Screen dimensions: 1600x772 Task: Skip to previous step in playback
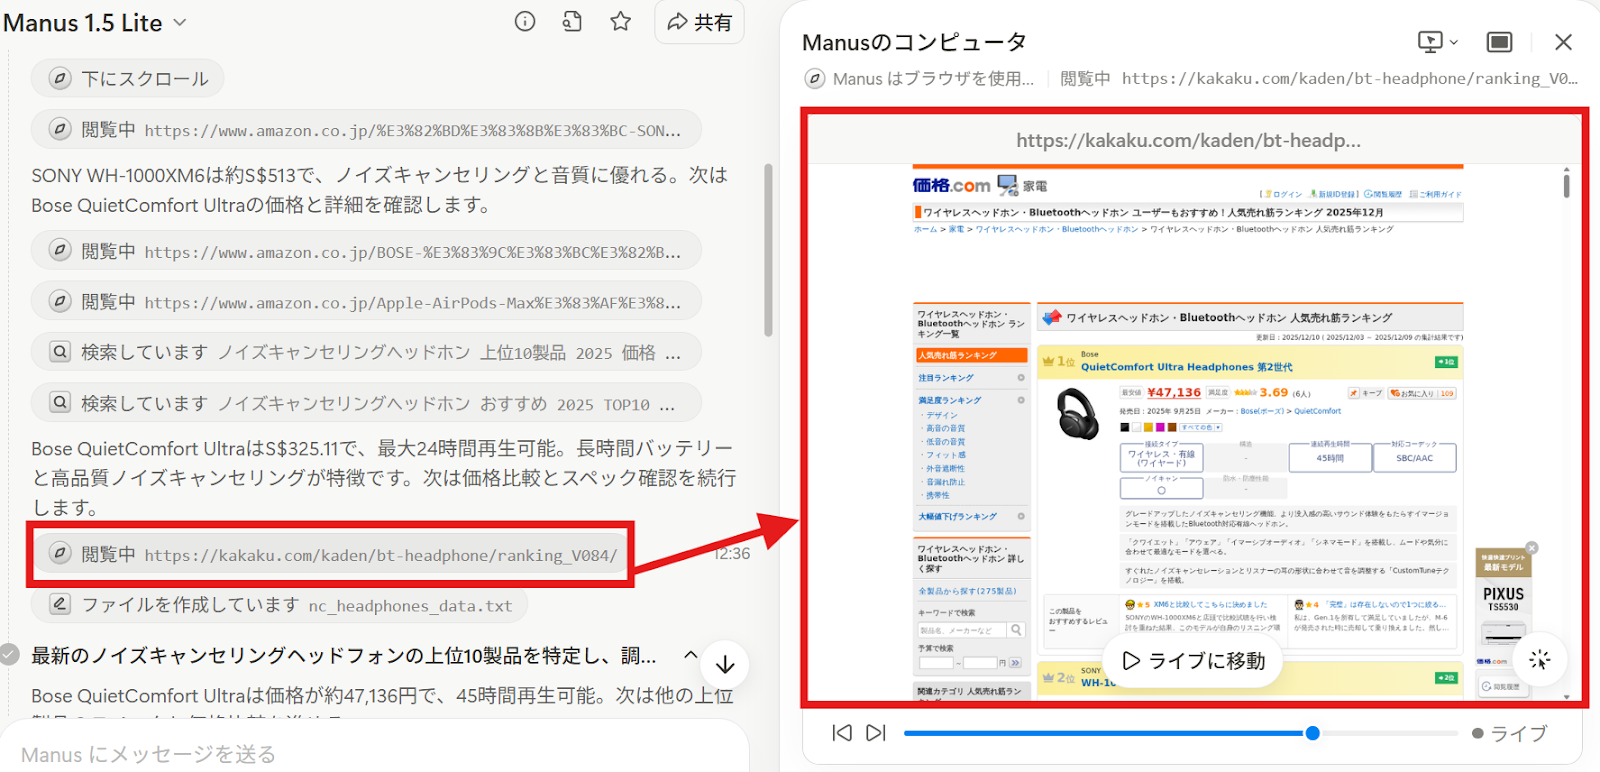pyautogui.click(x=842, y=733)
